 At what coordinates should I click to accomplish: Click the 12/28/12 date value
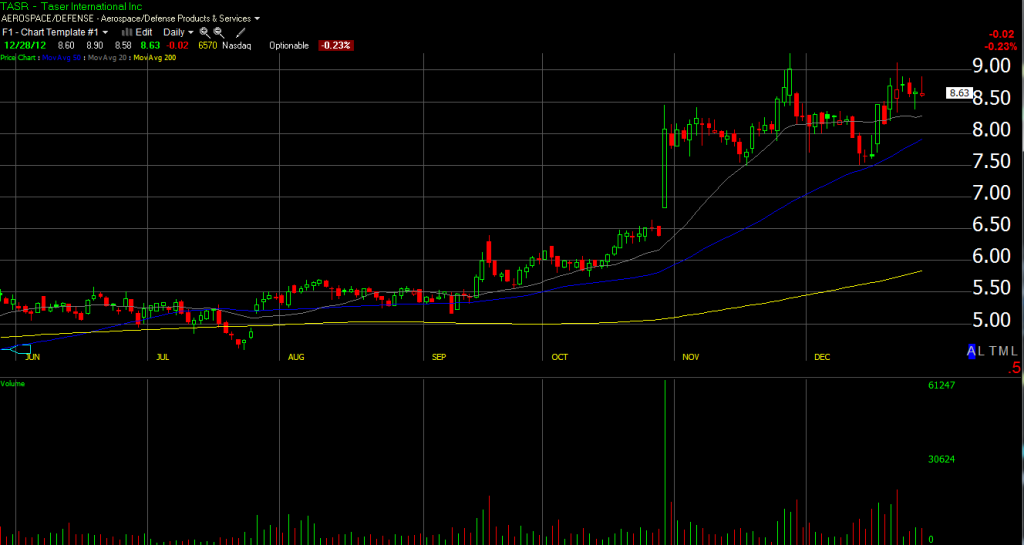click(24, 46)
